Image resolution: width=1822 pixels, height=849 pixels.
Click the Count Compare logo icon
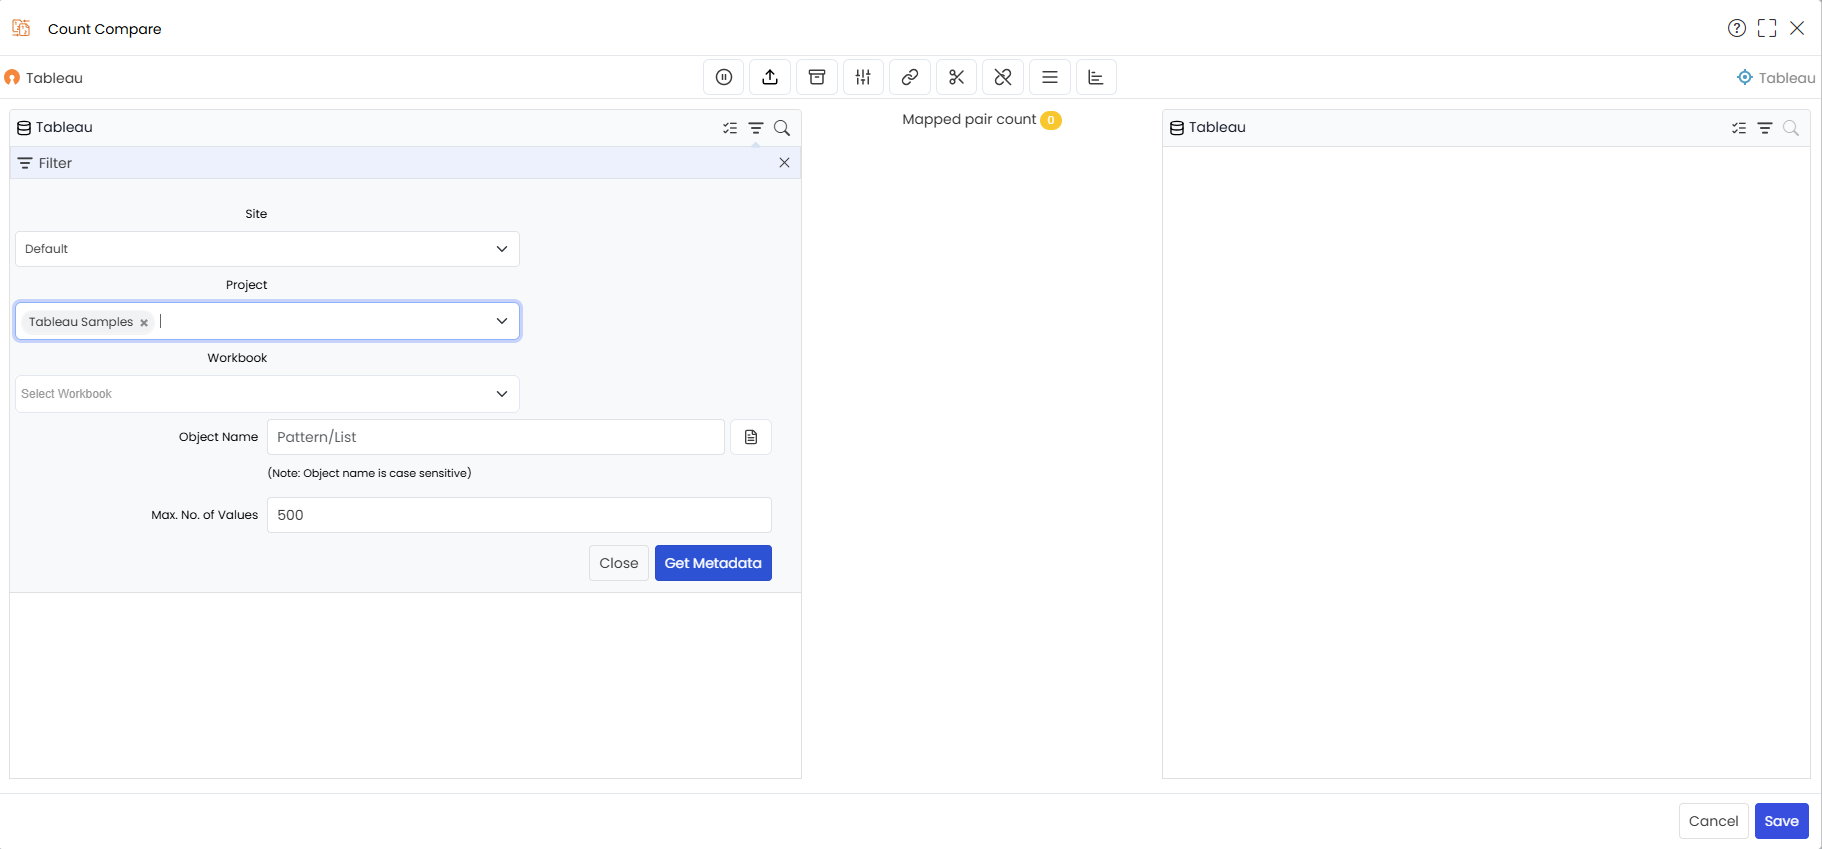tap(21, 28)
